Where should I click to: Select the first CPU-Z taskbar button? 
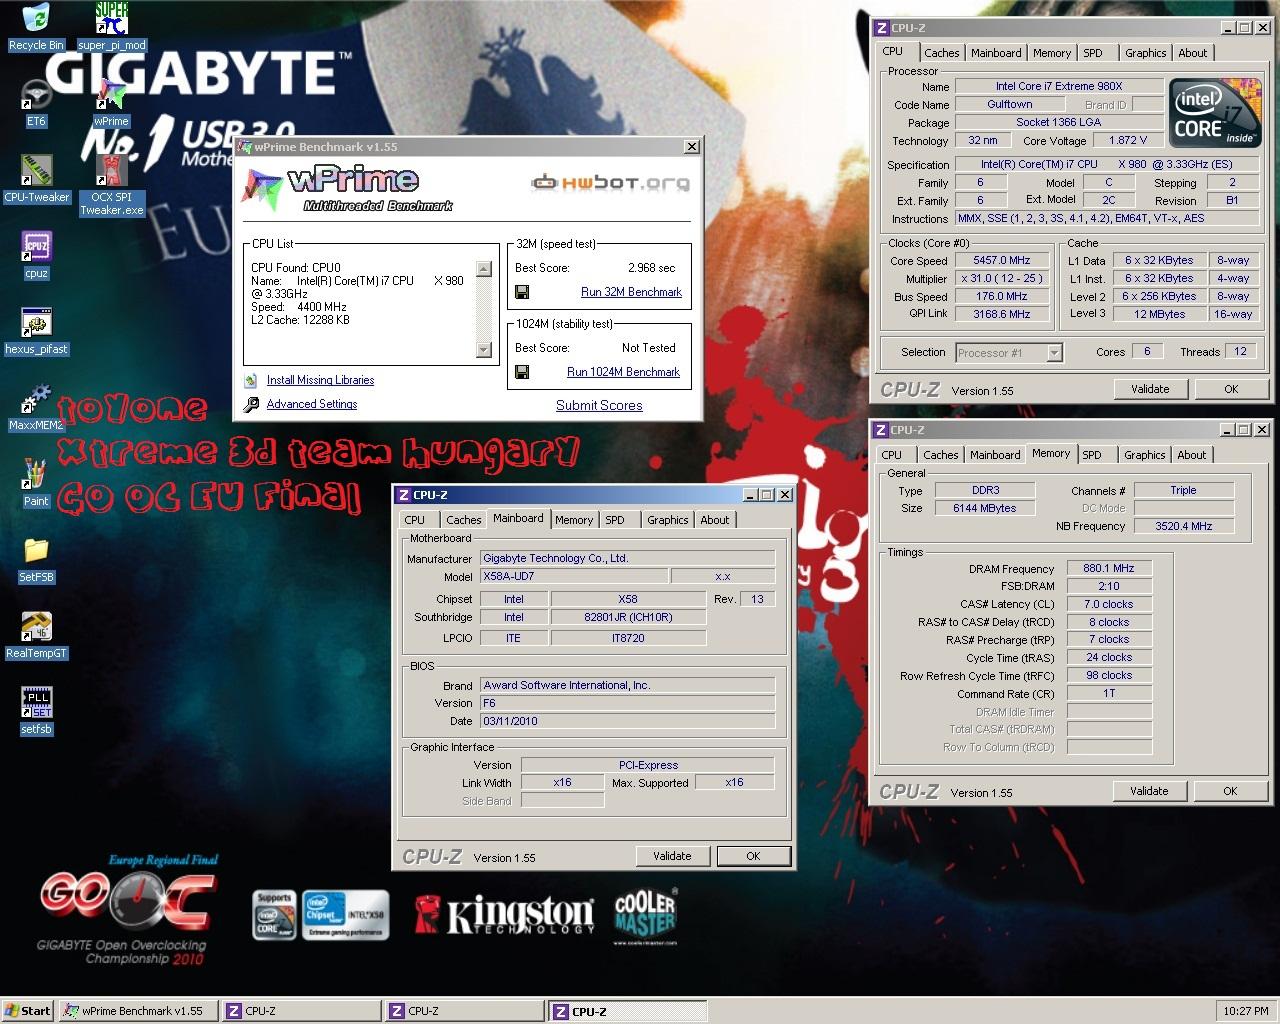pyautogui.click(x=299, y=1011)
